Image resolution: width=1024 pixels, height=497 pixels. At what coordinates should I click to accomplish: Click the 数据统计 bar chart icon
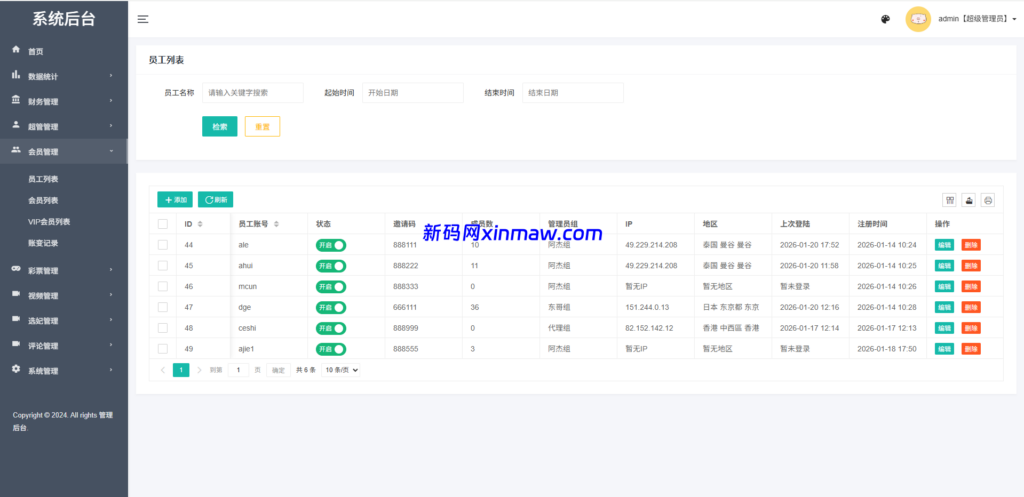click(16, 75)
